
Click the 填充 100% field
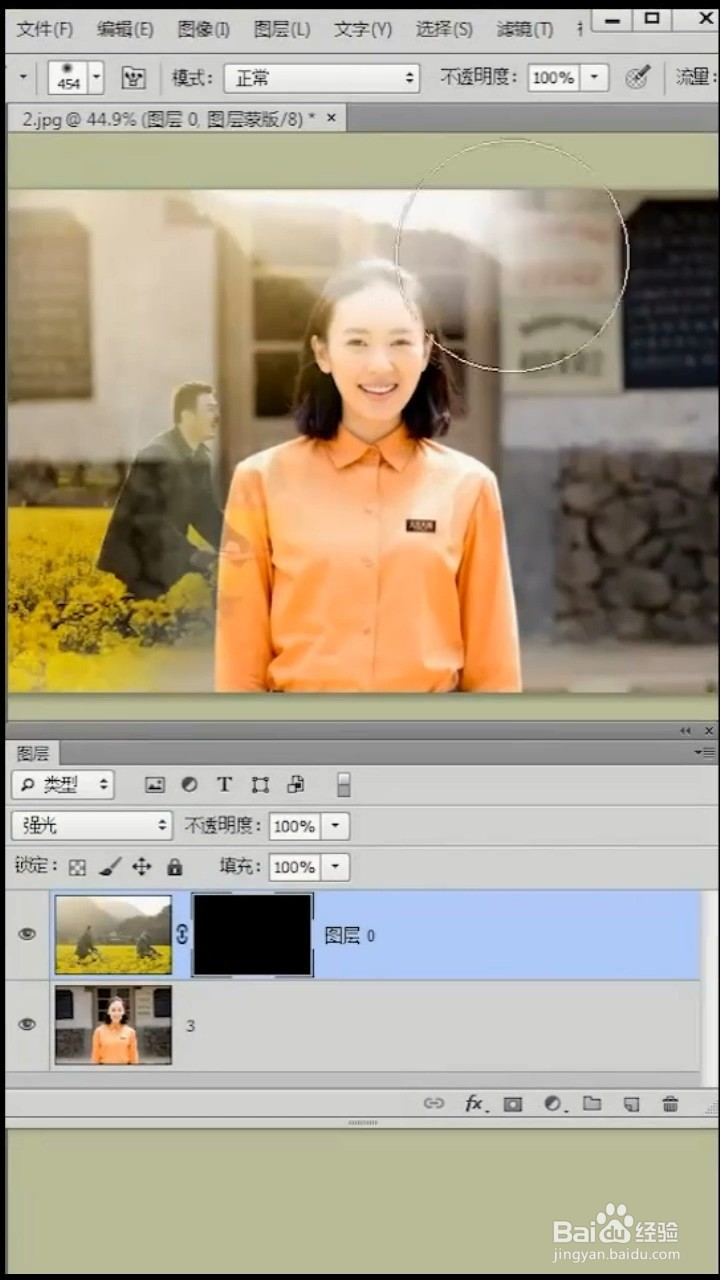point(295,867)
